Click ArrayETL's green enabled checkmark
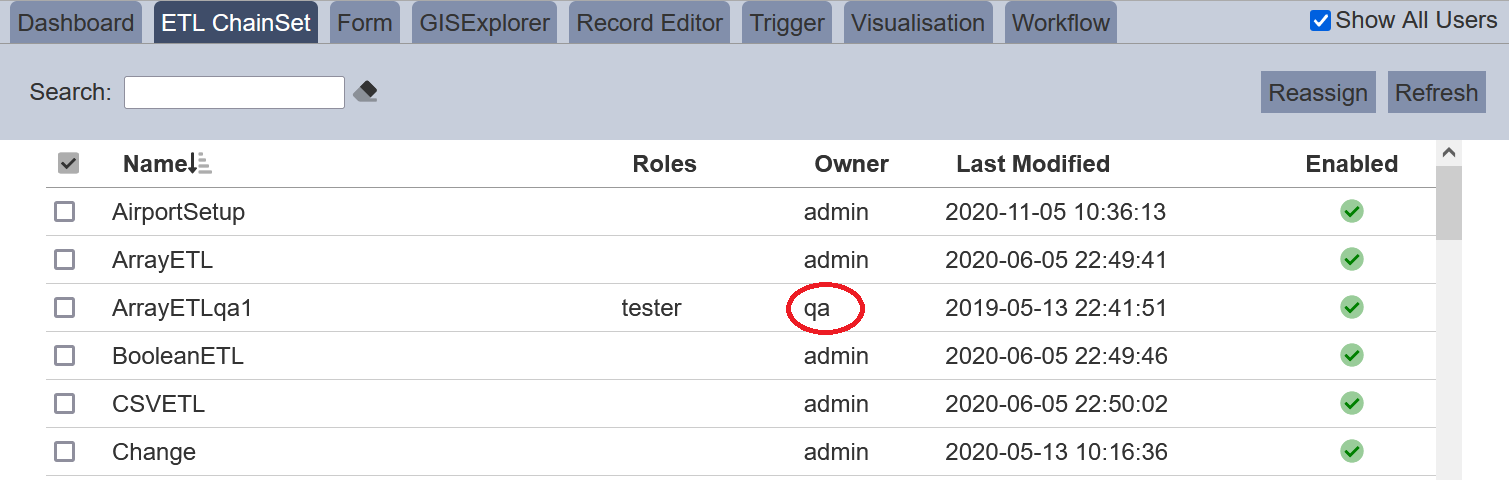Screen dimensions: 1509x480 click(x=1352, y=259)
